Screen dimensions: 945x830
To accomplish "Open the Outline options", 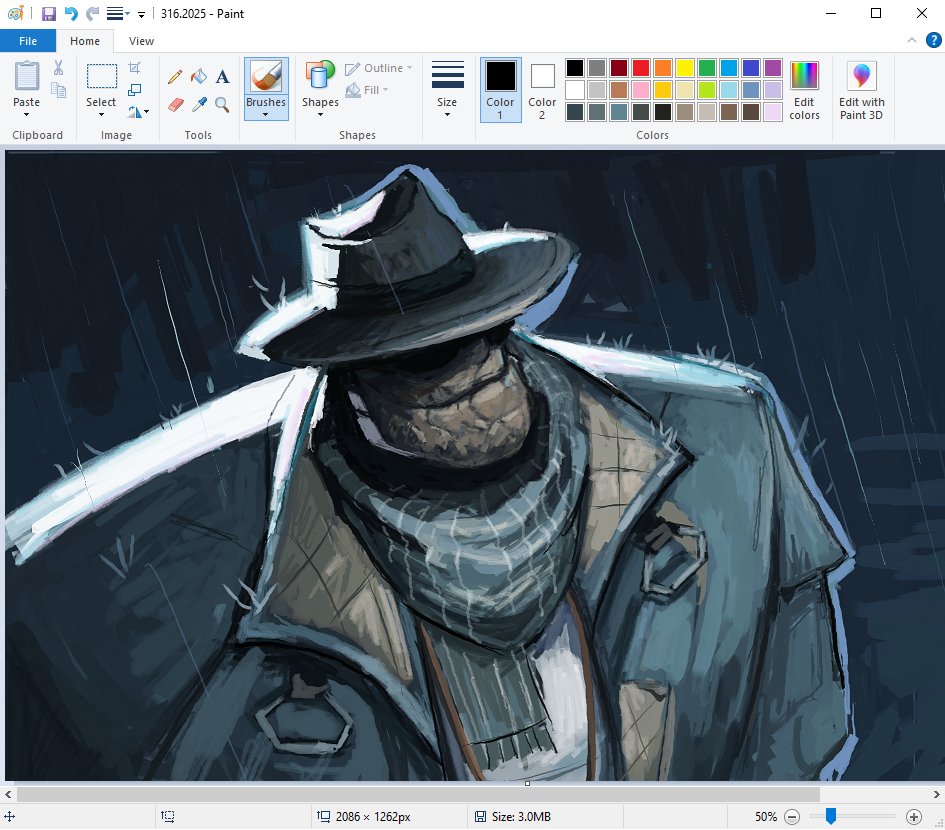I will point(379,67).
